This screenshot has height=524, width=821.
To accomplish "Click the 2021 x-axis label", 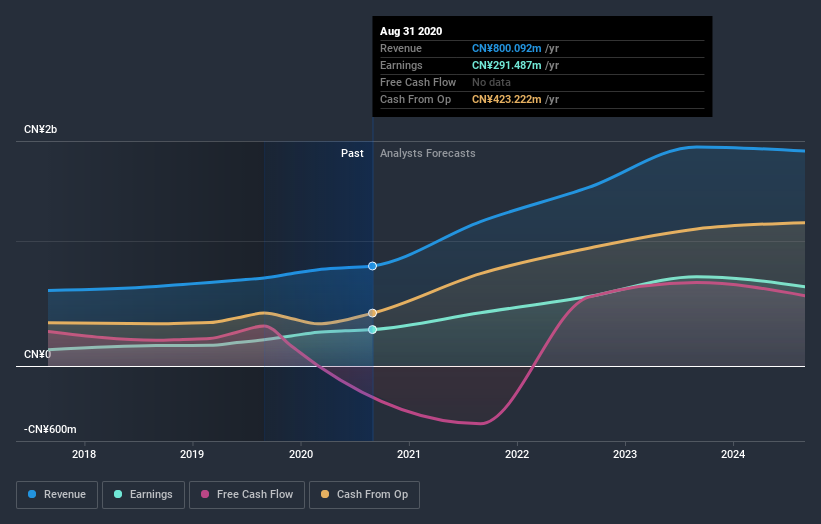I will [409, 454].
